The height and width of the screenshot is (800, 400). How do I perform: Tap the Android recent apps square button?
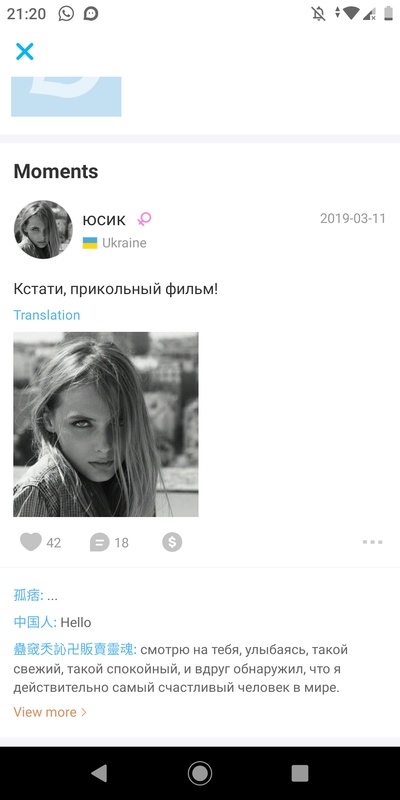300,773
